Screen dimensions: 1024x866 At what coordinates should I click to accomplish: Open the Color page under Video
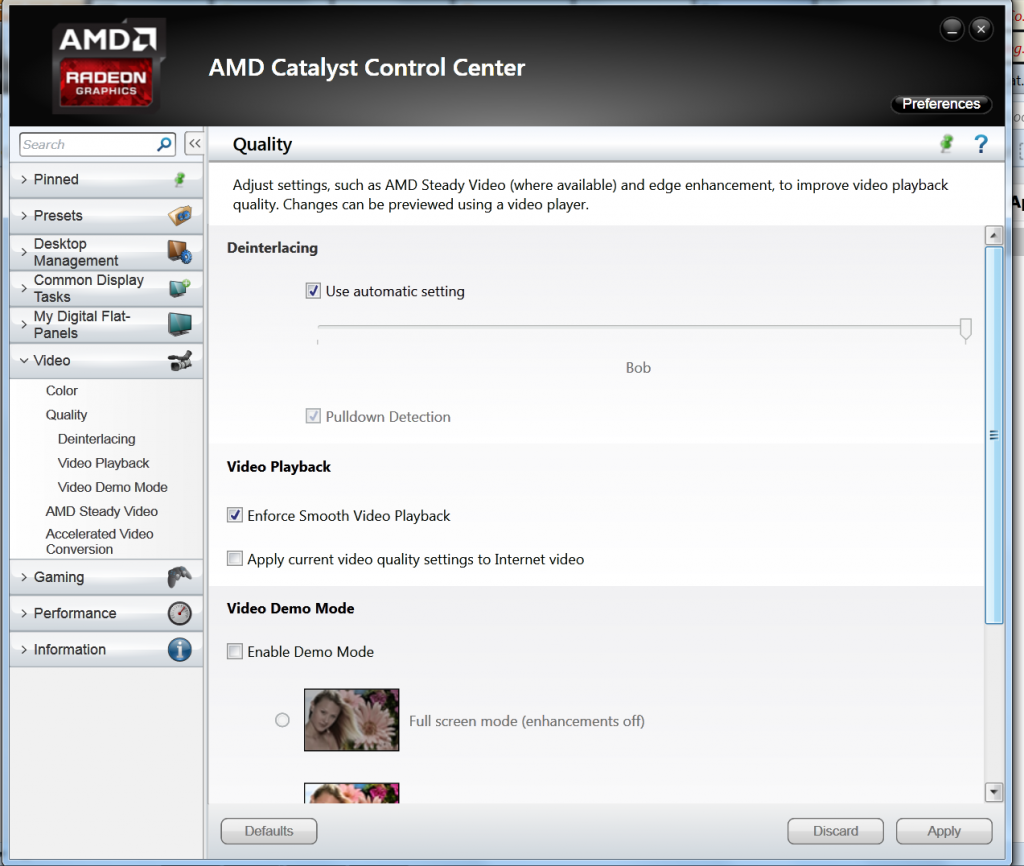[61, 391]
